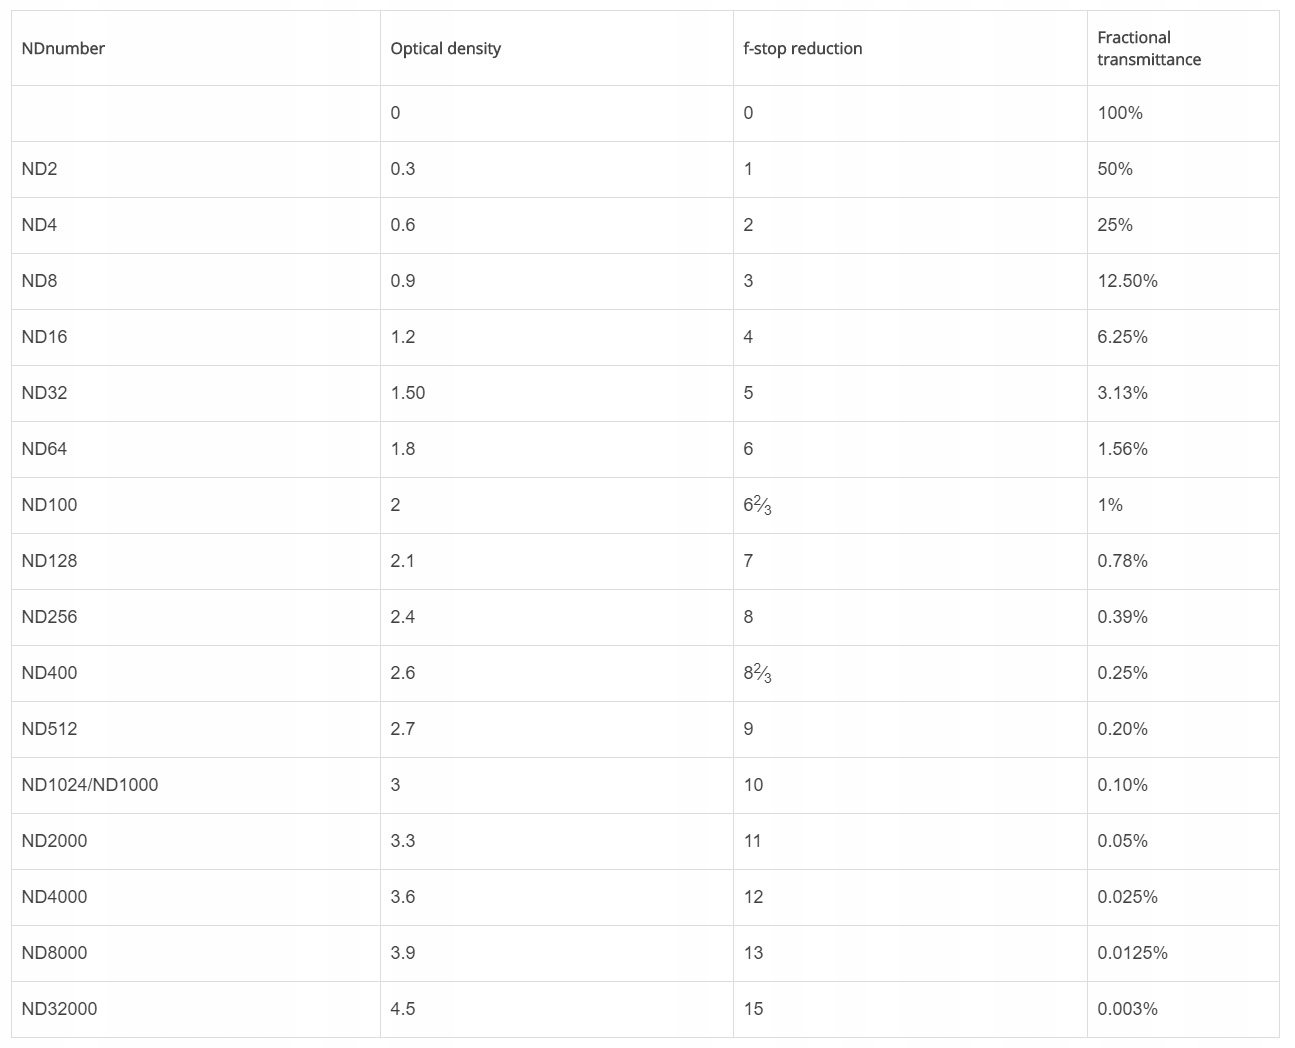Image resolution: width=1295 pixels, height=1048 pixels.
Task: Click the Fractional transmittance header
Action: click(x=1148, y=48)
